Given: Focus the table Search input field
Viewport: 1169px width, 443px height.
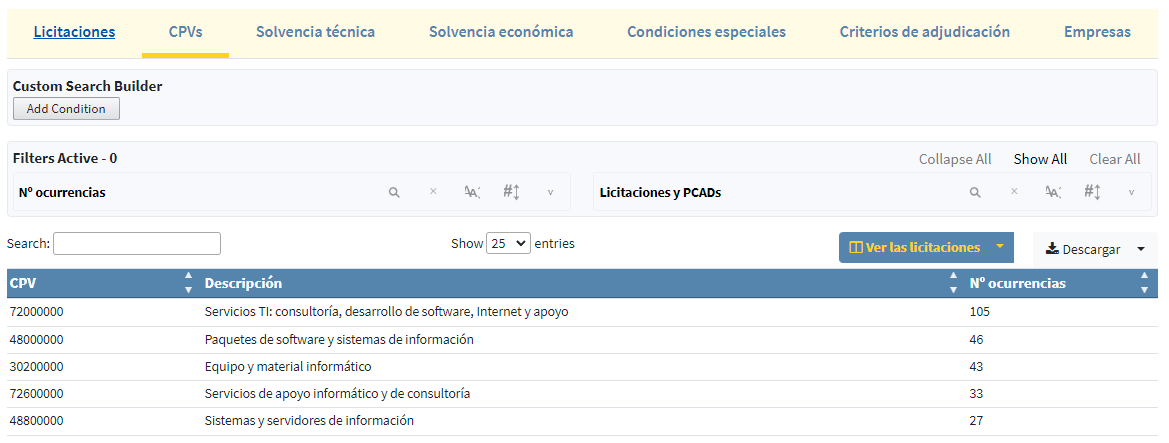Looking at the screenshot, I should pos(137,243).
